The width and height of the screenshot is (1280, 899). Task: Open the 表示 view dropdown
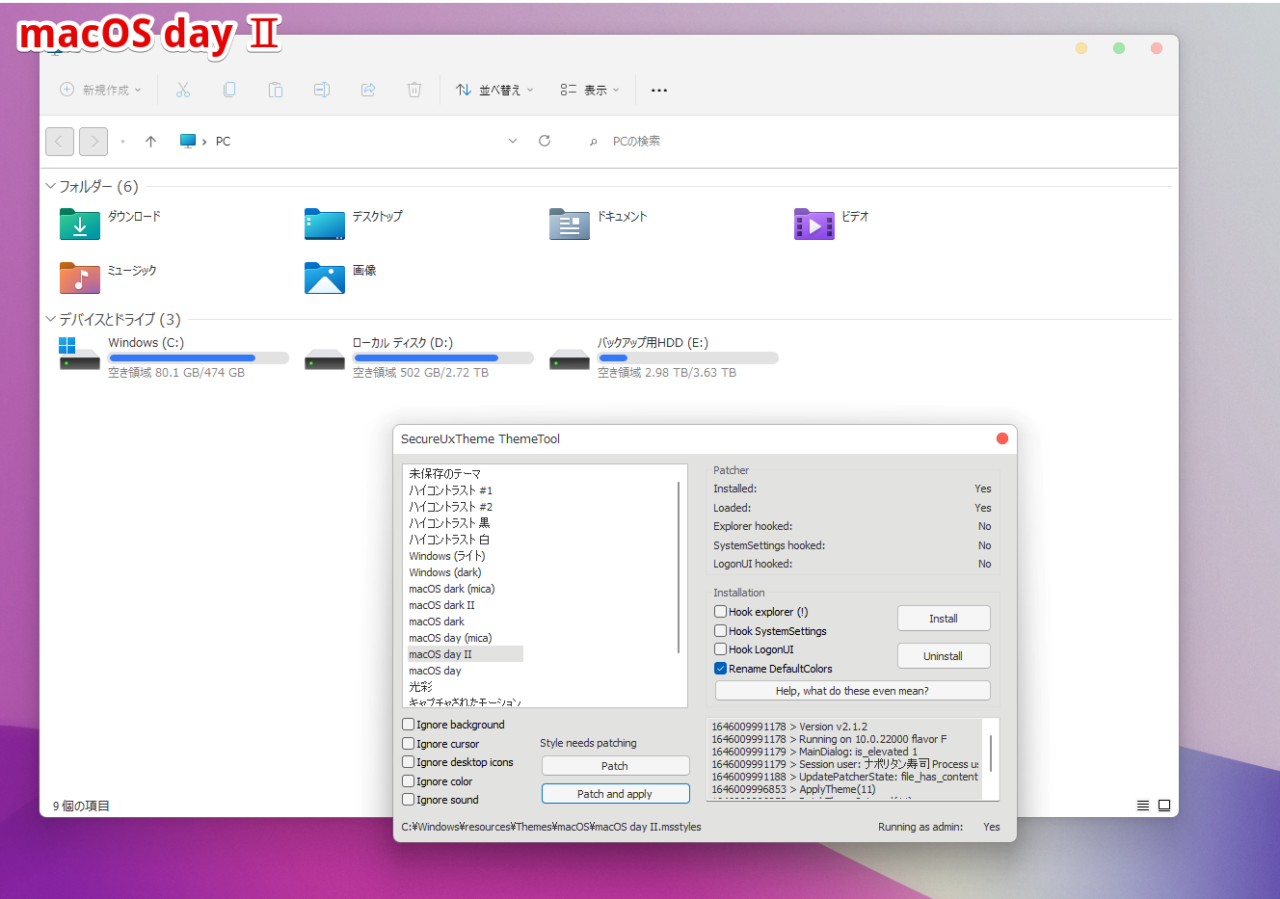(x=590, y=90)
